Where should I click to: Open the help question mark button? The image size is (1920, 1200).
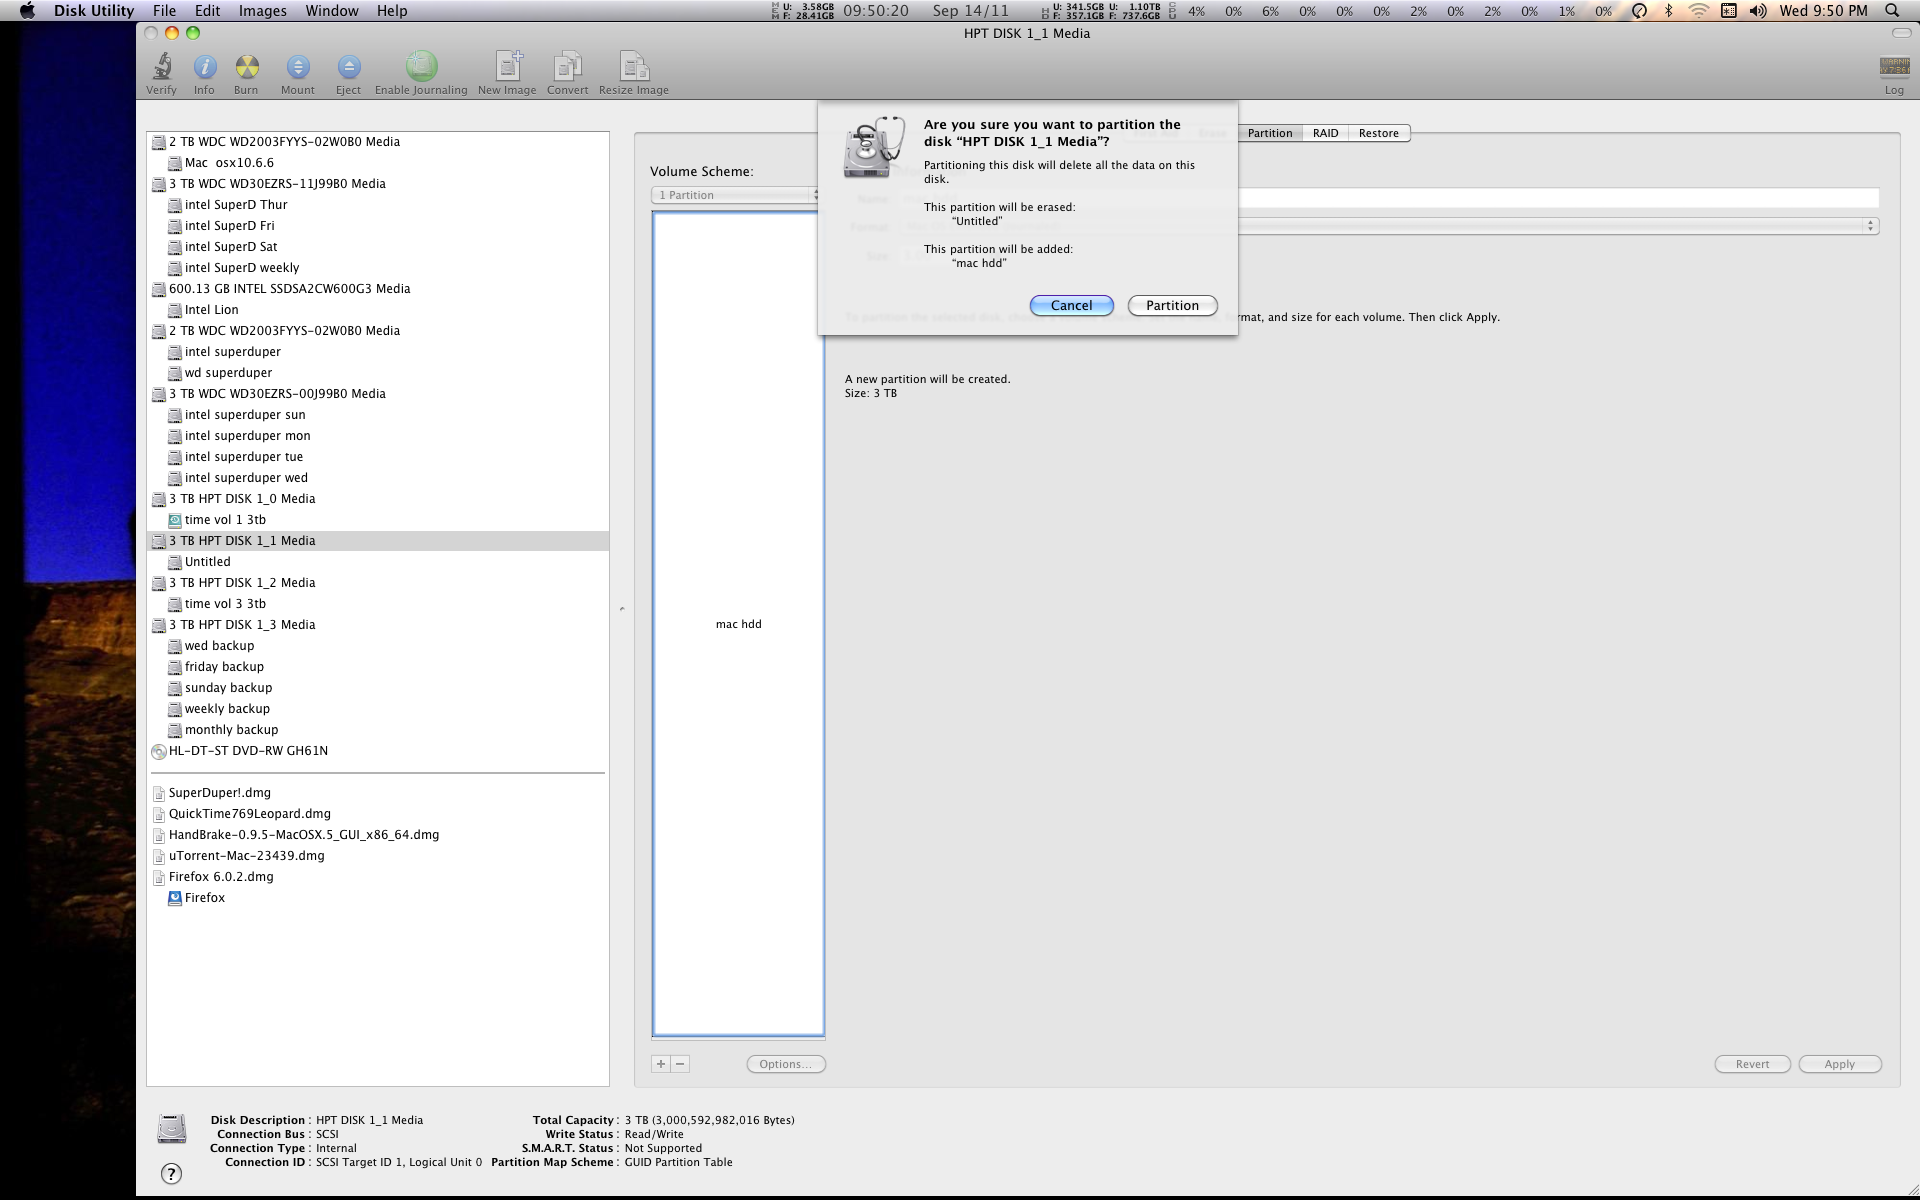click(x=171, y=1173)
